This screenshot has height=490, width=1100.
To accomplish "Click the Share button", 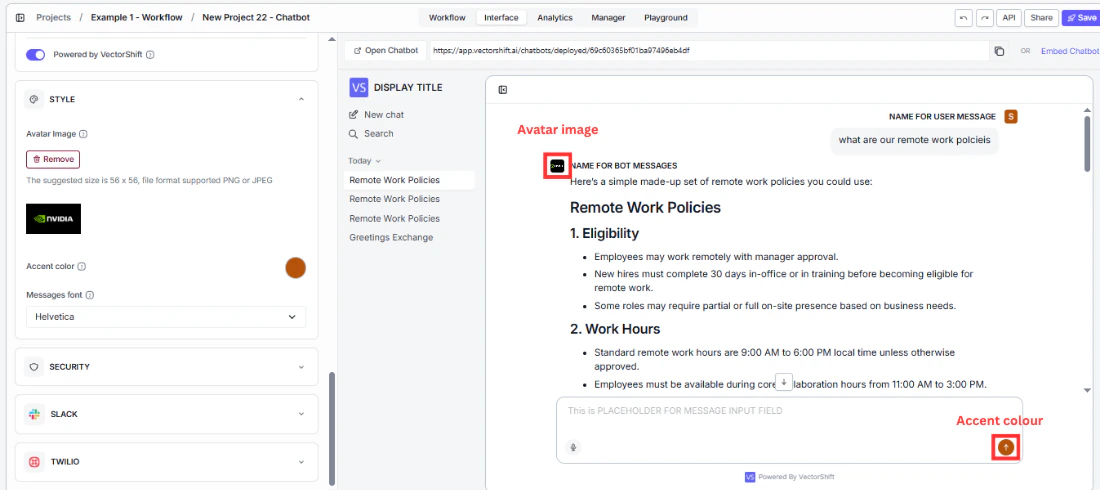I will [x=1041, y=18].
